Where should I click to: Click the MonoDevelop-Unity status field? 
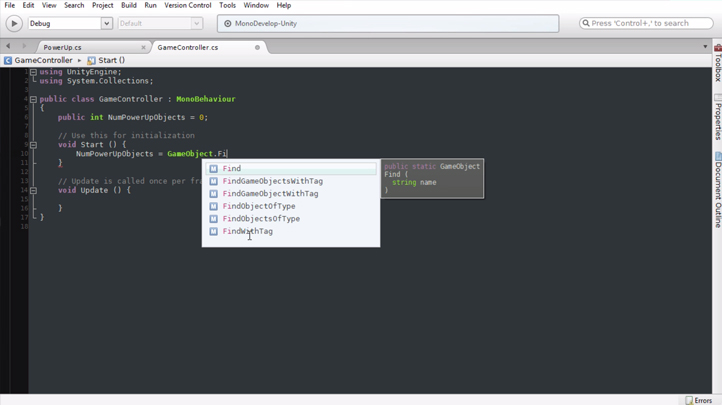(388, 23)
